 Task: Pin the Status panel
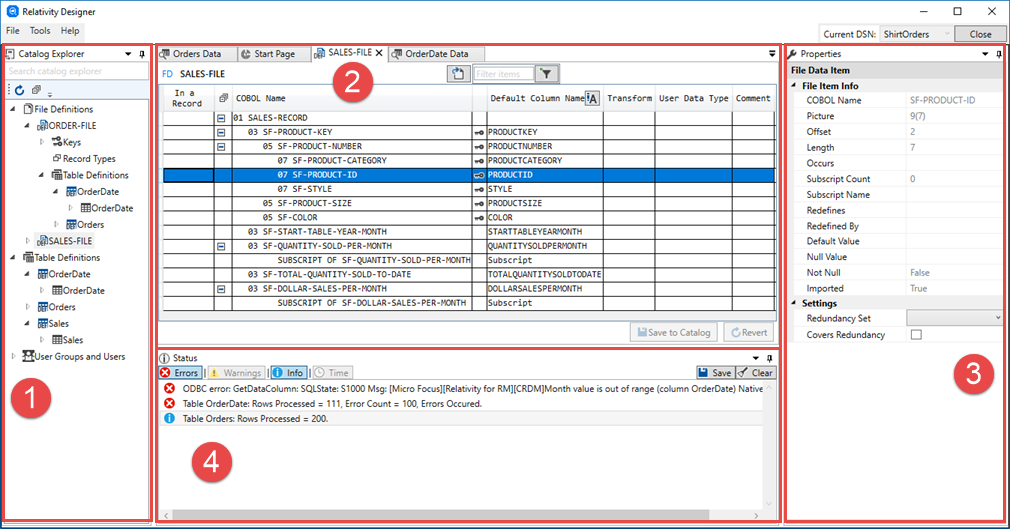point(770,357)
